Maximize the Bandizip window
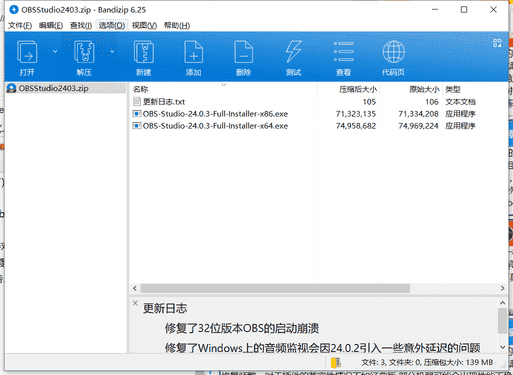 [464, 10]
